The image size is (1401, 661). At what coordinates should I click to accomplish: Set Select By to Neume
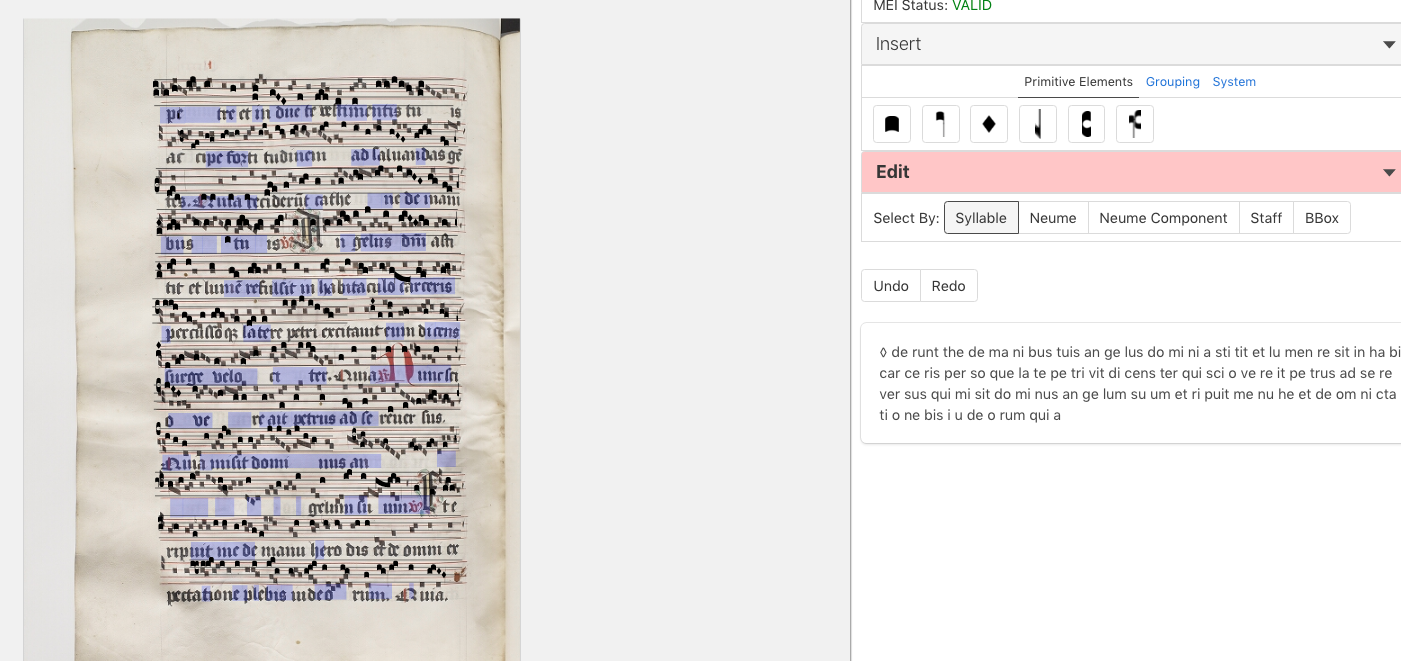tap(1053, 218)
